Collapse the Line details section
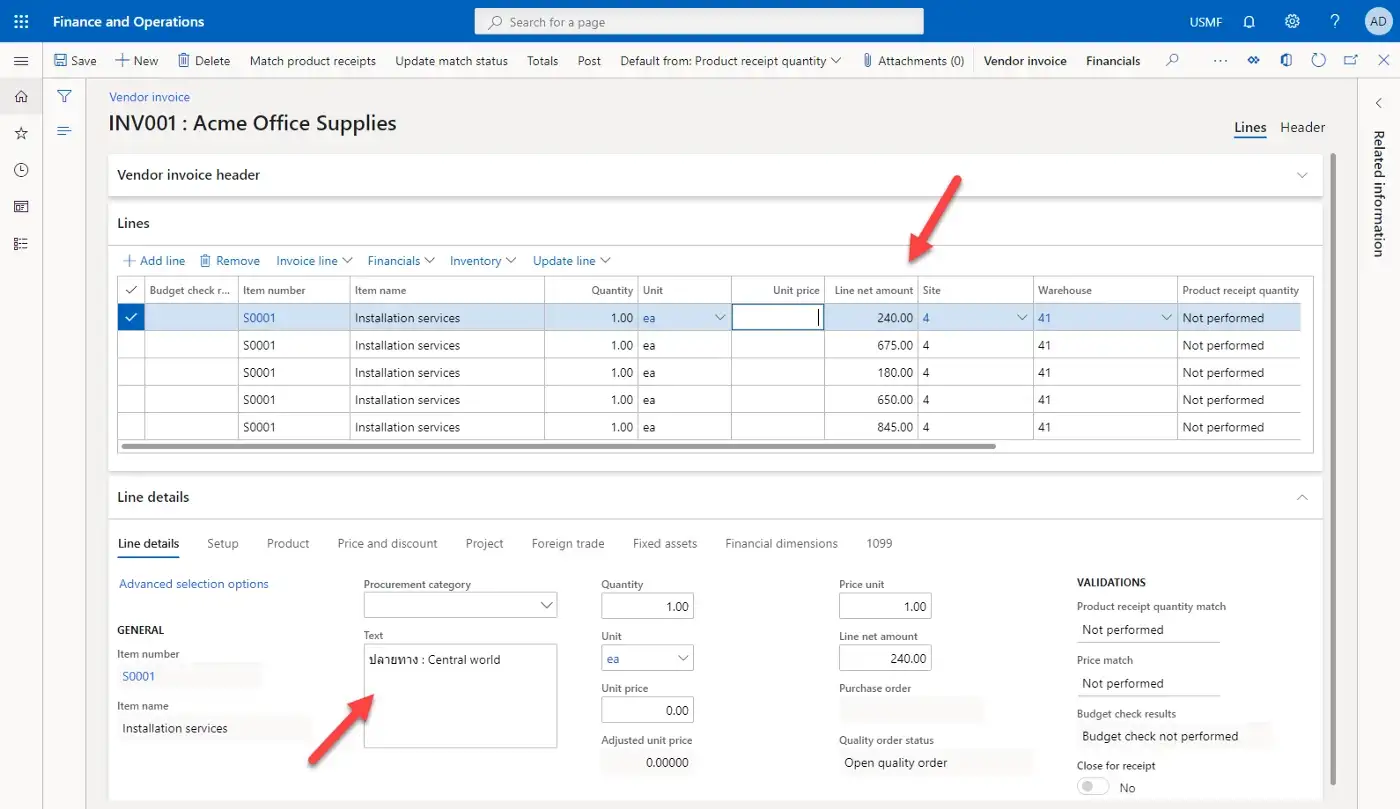1400x809 pixels. (1302, 497)
